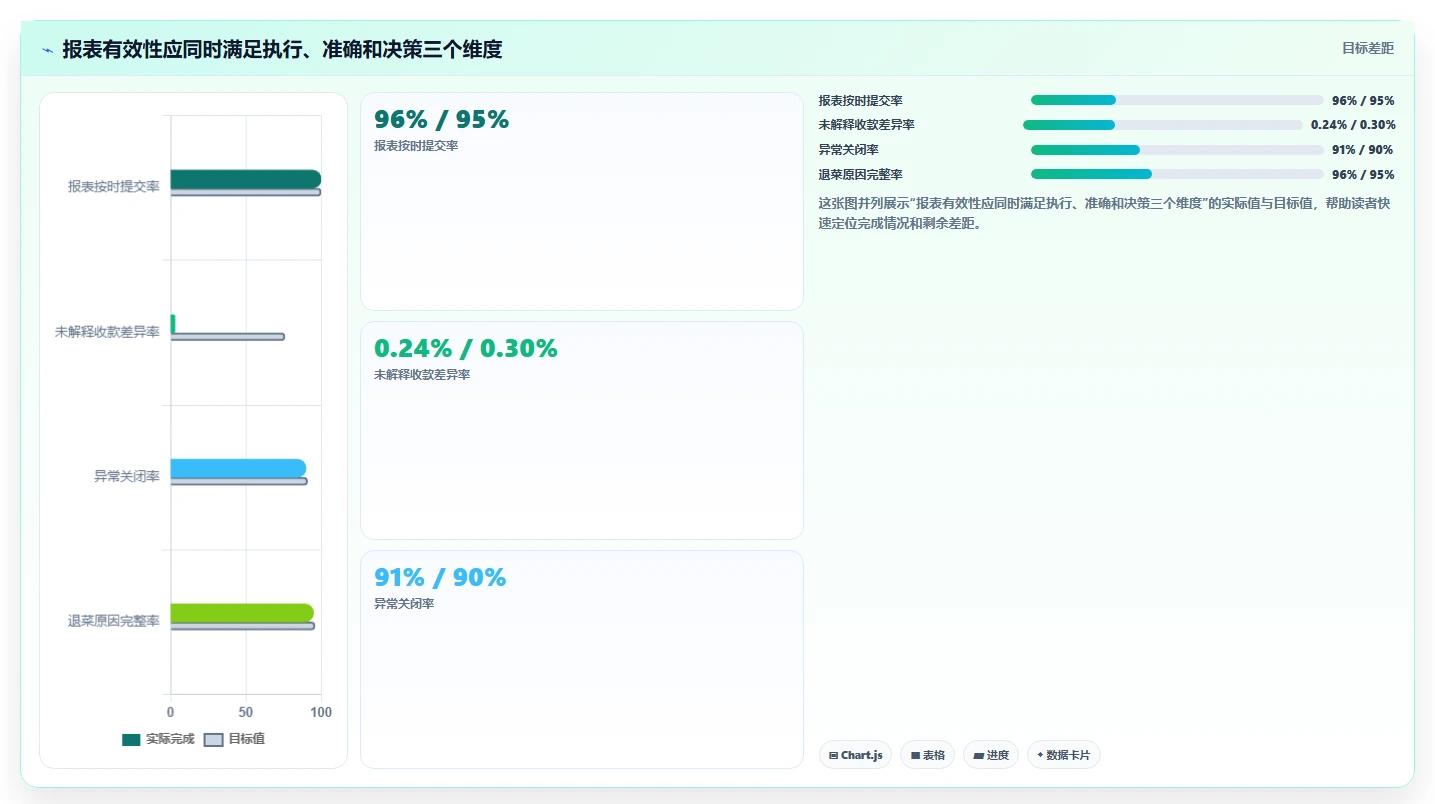Click the title 报表有效性应同时满足执行、准确和决策三个维度

pyautogui.click(x=282, y=49)
